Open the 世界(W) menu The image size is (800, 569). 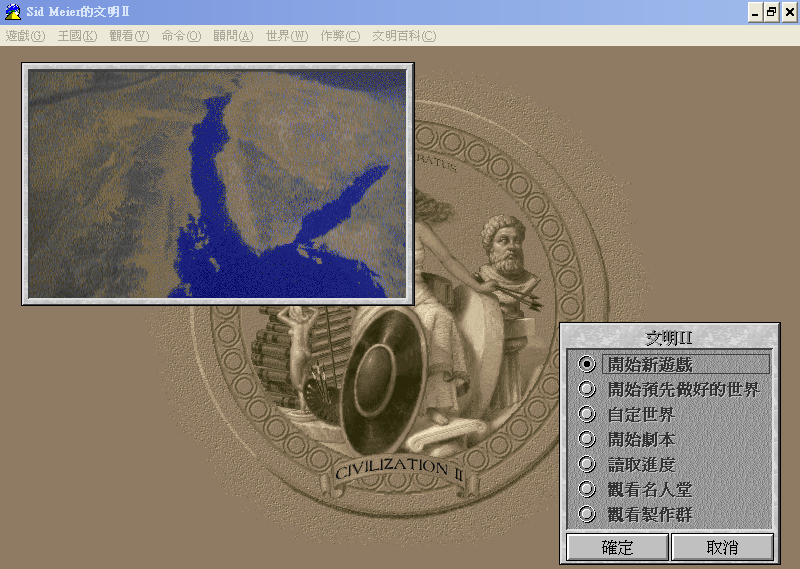[286, 36]
